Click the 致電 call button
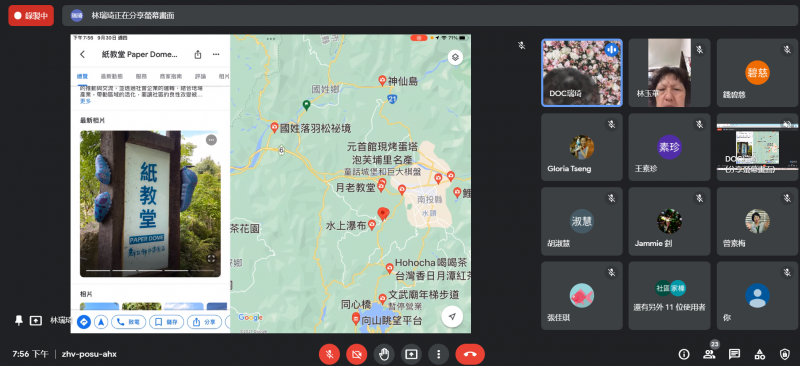The height and width of the screenshot is (366, 800). (129, 322)
